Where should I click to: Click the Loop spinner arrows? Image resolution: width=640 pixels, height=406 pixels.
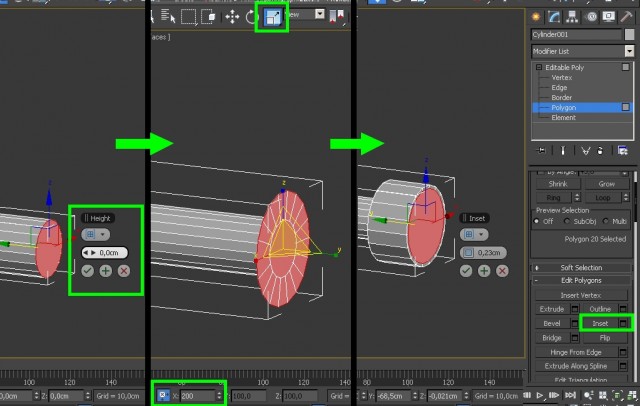click(x=626, y=197)
